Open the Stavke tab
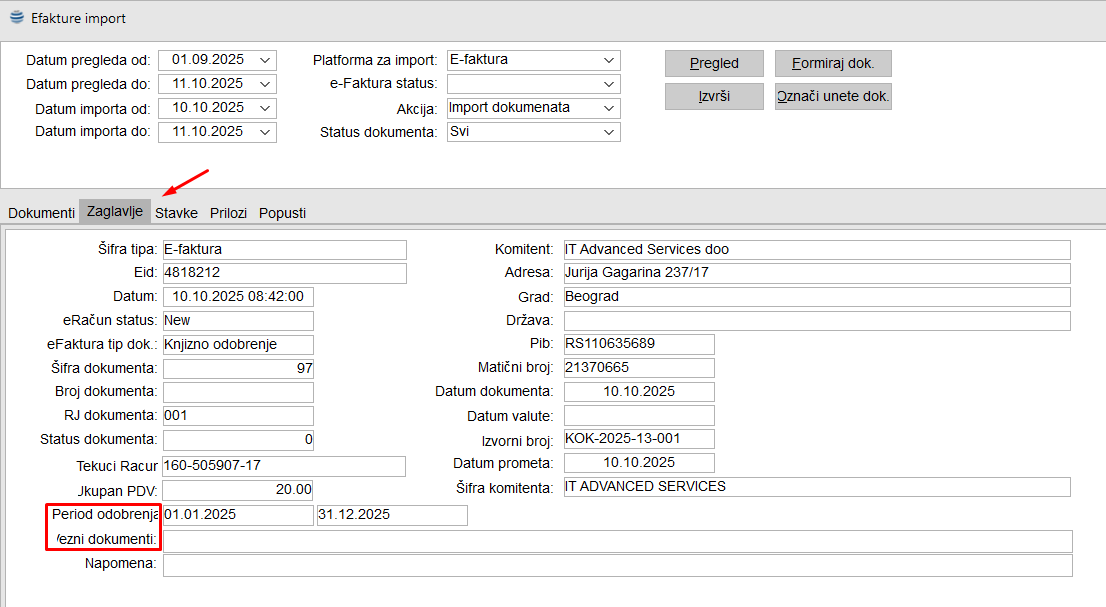The image size is (1106, 607). [176, 213]
